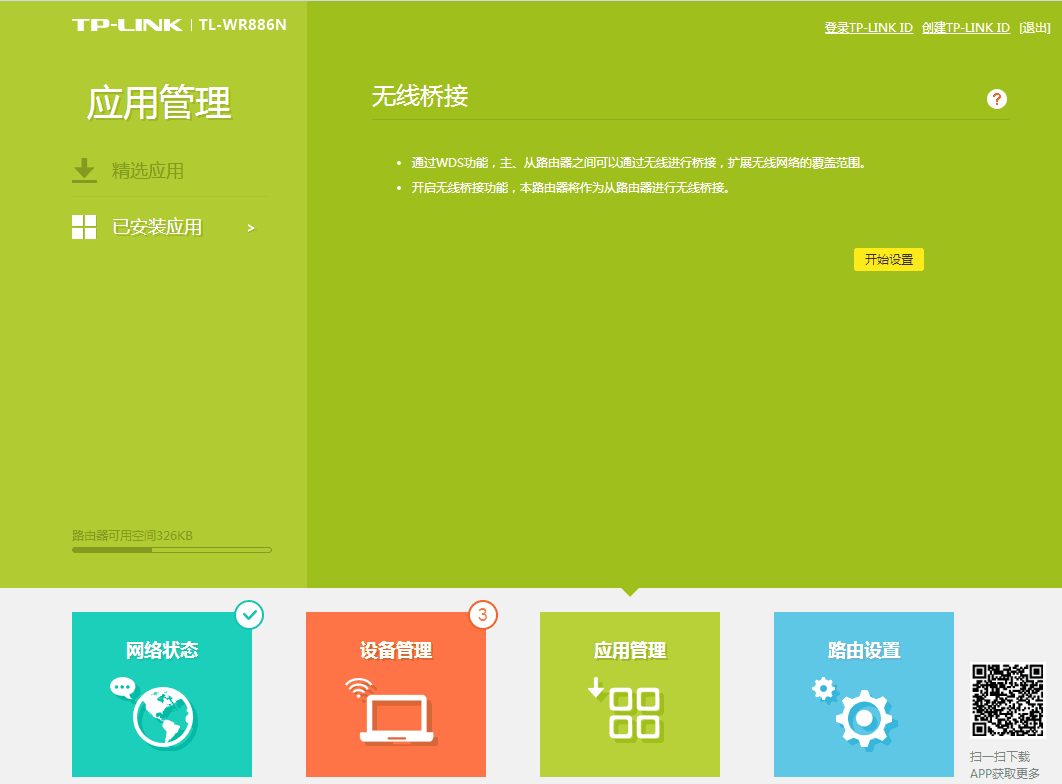Click the router storage space progress bar
This screenshot has width=1062, height=784.
tap(171, 549)
